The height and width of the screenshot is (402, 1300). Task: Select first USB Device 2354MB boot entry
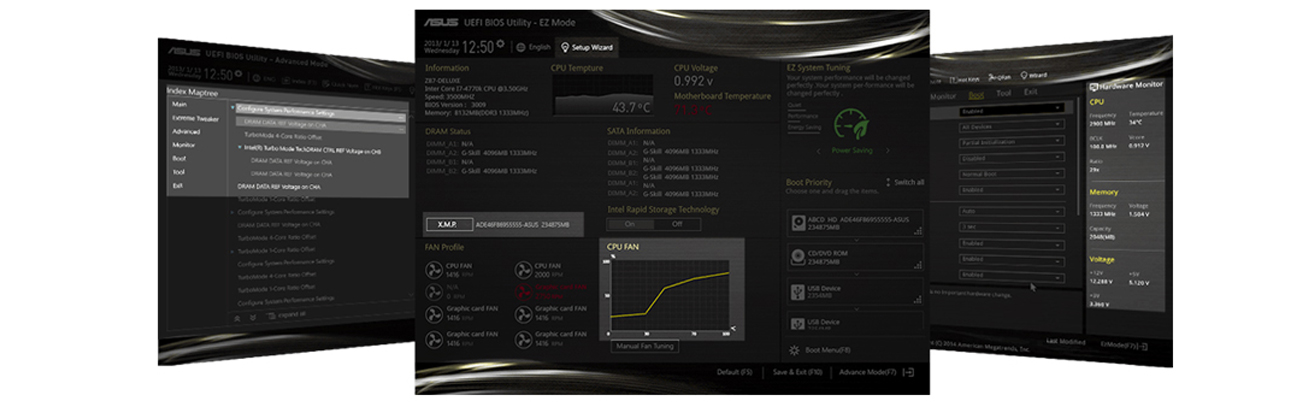[855, 291]
